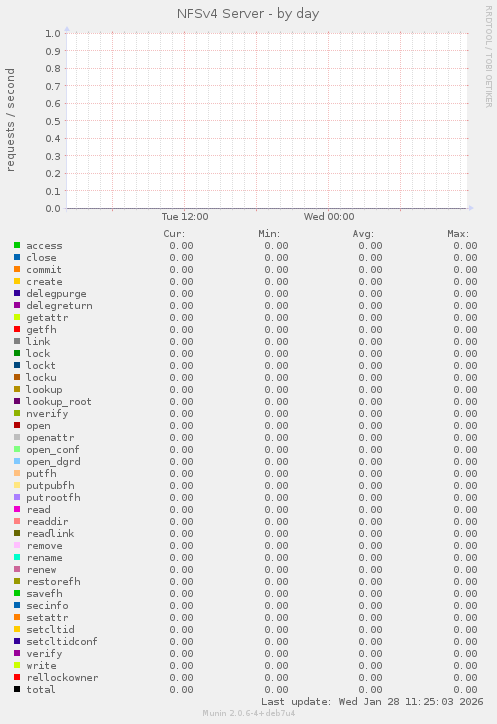Click the Max value in the access row
The height and width of the screenshot is (724, 497).
click(465, 246)
